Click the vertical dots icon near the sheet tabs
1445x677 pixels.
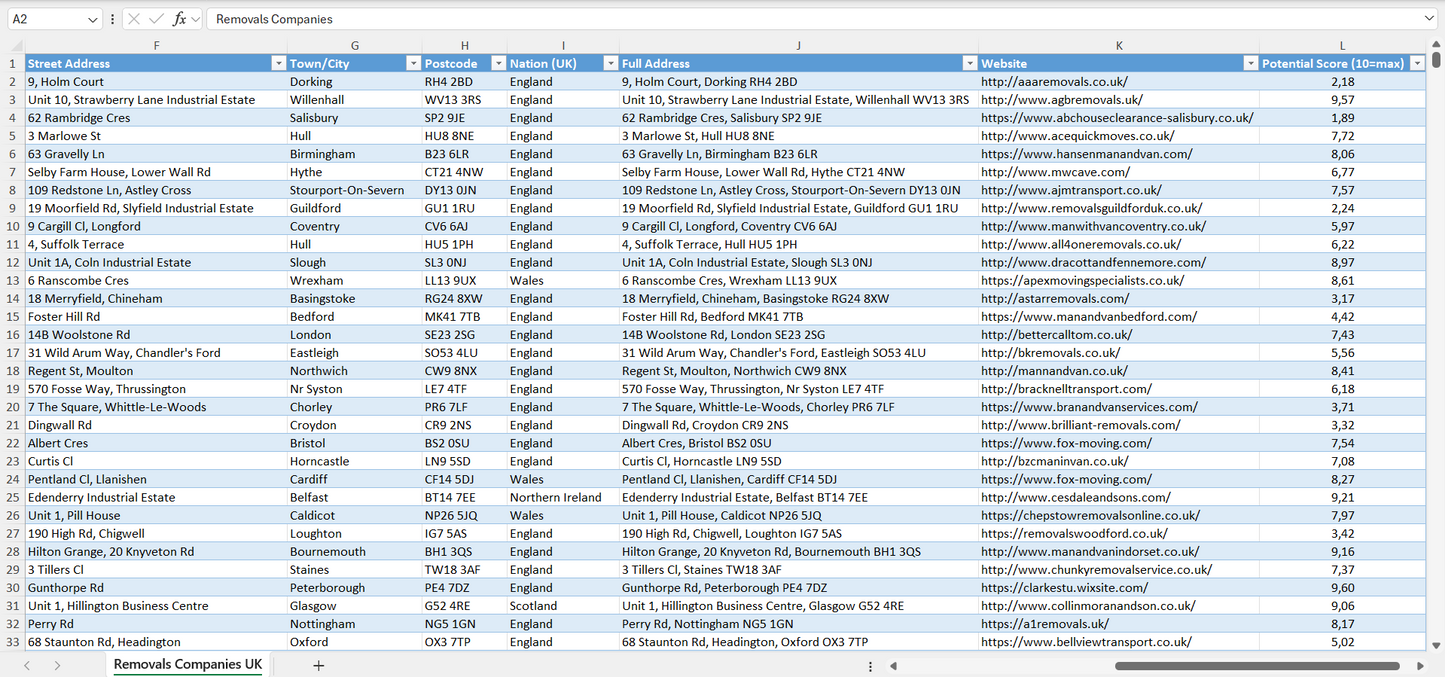[x=868, y=664]
